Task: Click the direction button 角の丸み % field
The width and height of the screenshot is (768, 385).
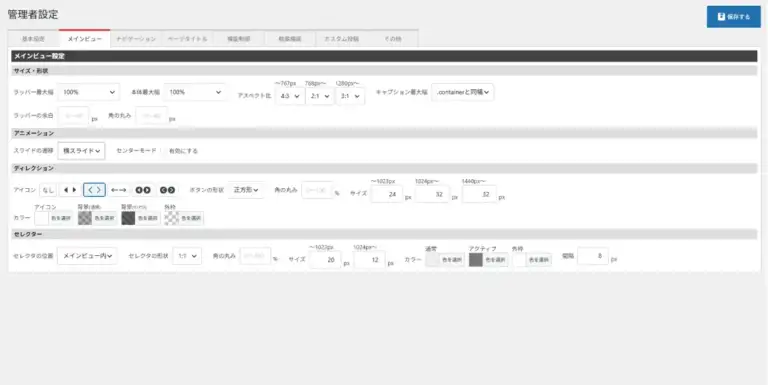Action: click(317, 190)
